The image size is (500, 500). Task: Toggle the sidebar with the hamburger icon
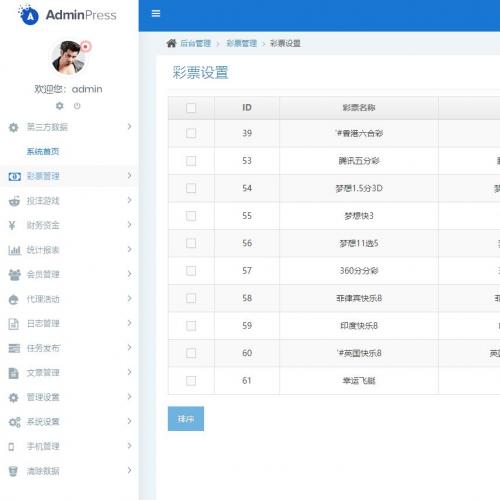[156, 13]
